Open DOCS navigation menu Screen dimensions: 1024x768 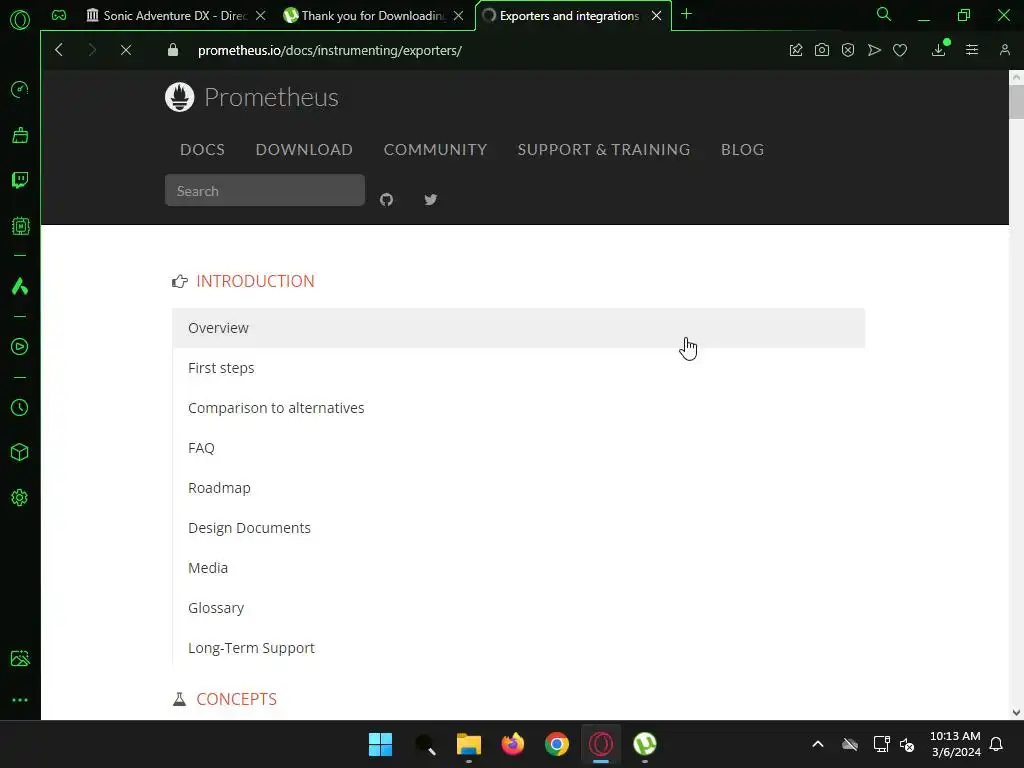pyautogui.click(x=202, y=150)
